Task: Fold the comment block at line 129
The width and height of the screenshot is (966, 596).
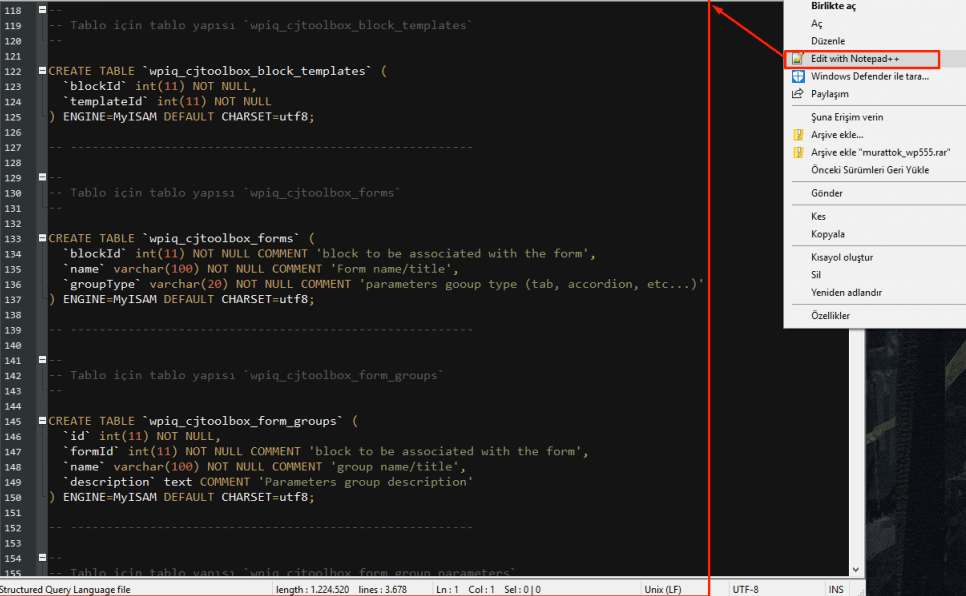Action: click(x=42, y=177)
